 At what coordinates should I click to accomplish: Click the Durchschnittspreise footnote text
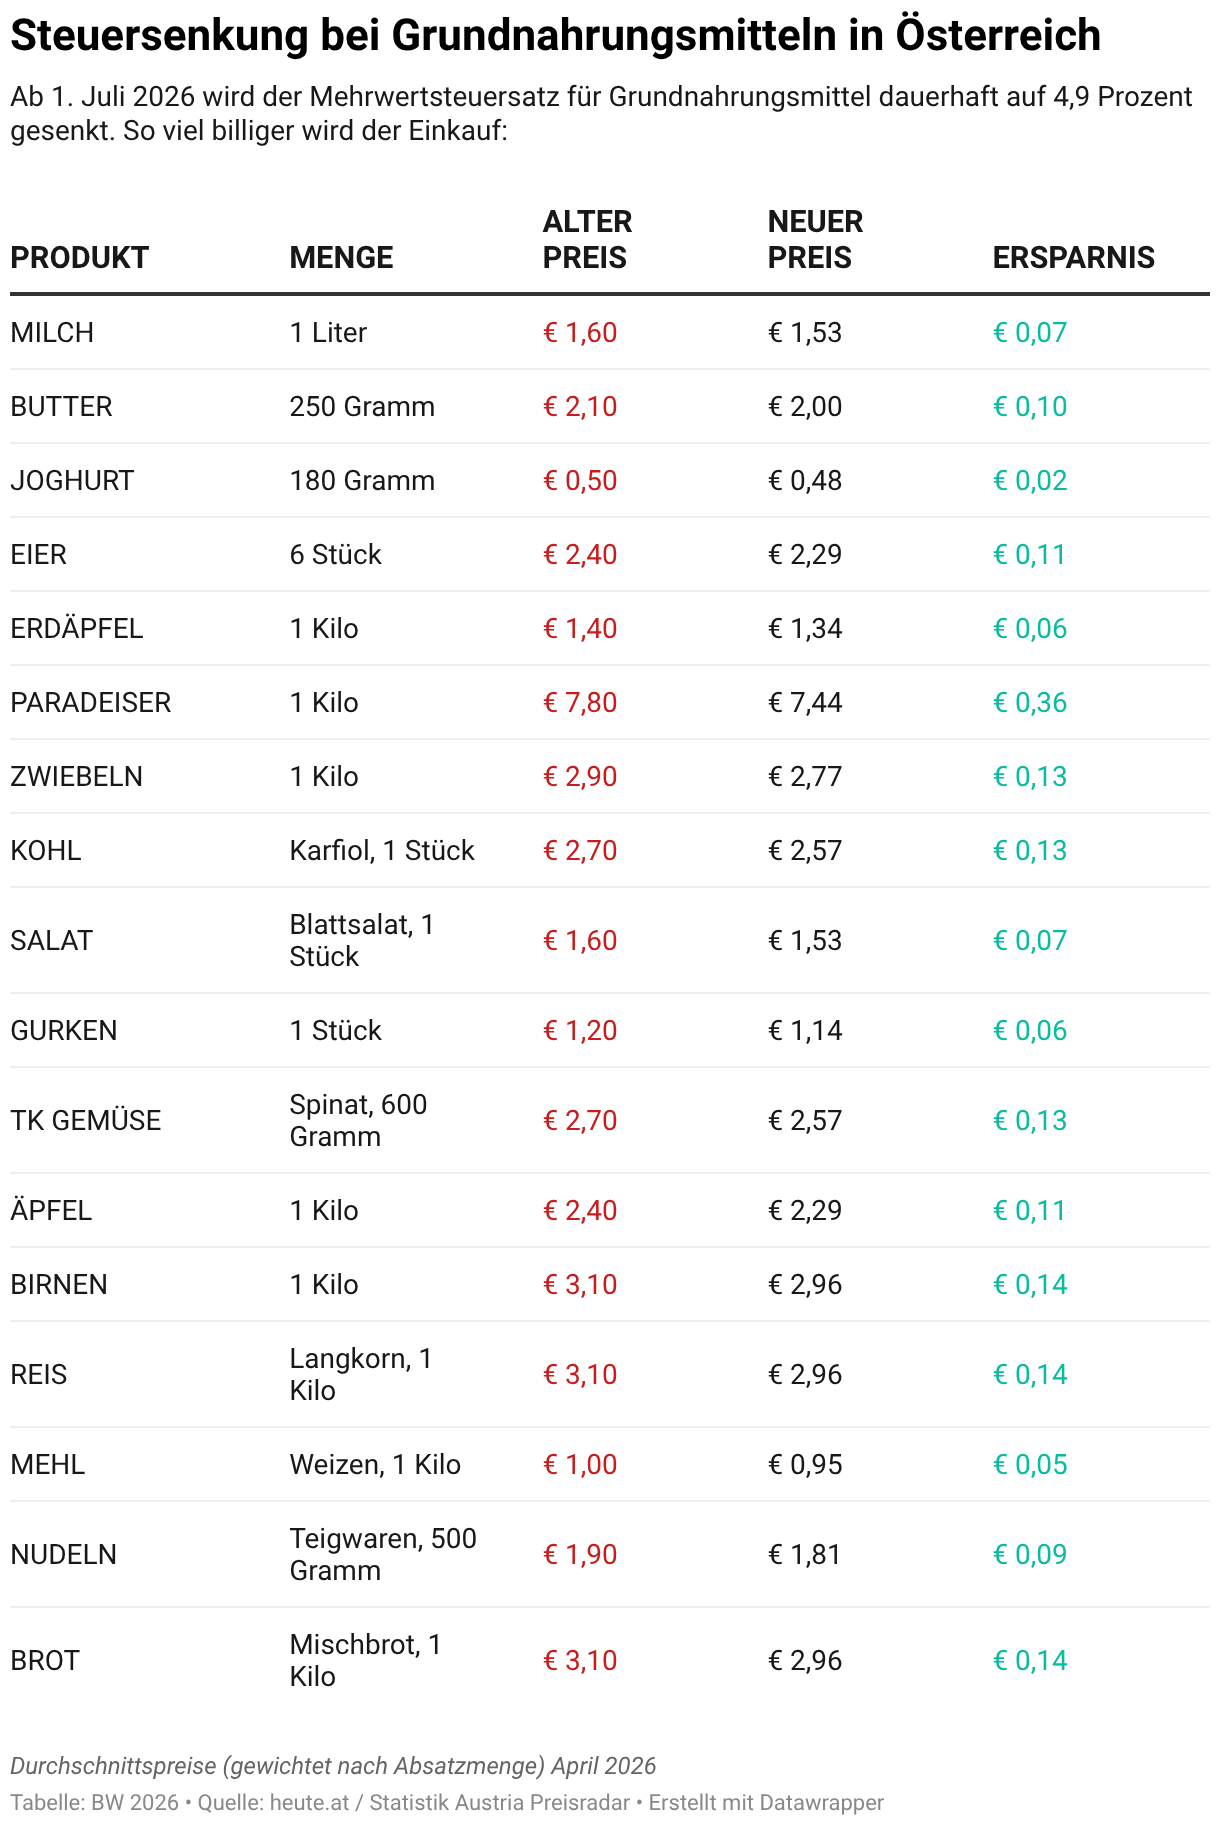click(x=333, y=1766)
